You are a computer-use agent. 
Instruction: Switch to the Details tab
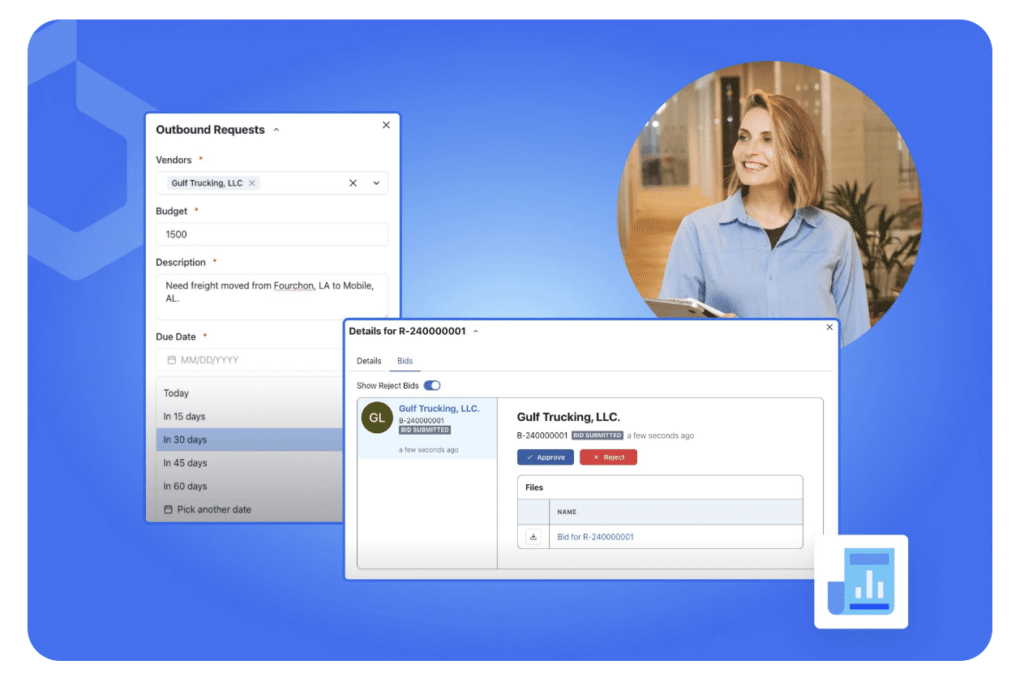pos(369,361)
